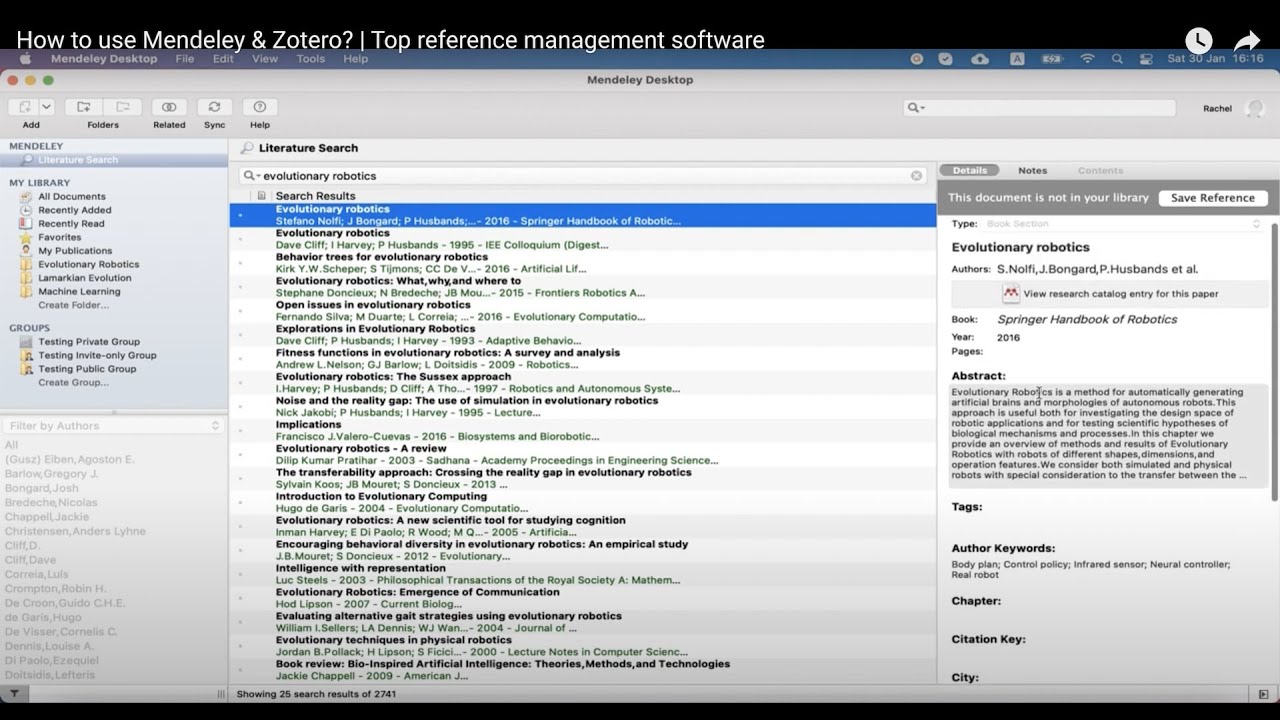Screen dimensions: 1280x720
Task: Switch to the Details tab
Action: 970,171
